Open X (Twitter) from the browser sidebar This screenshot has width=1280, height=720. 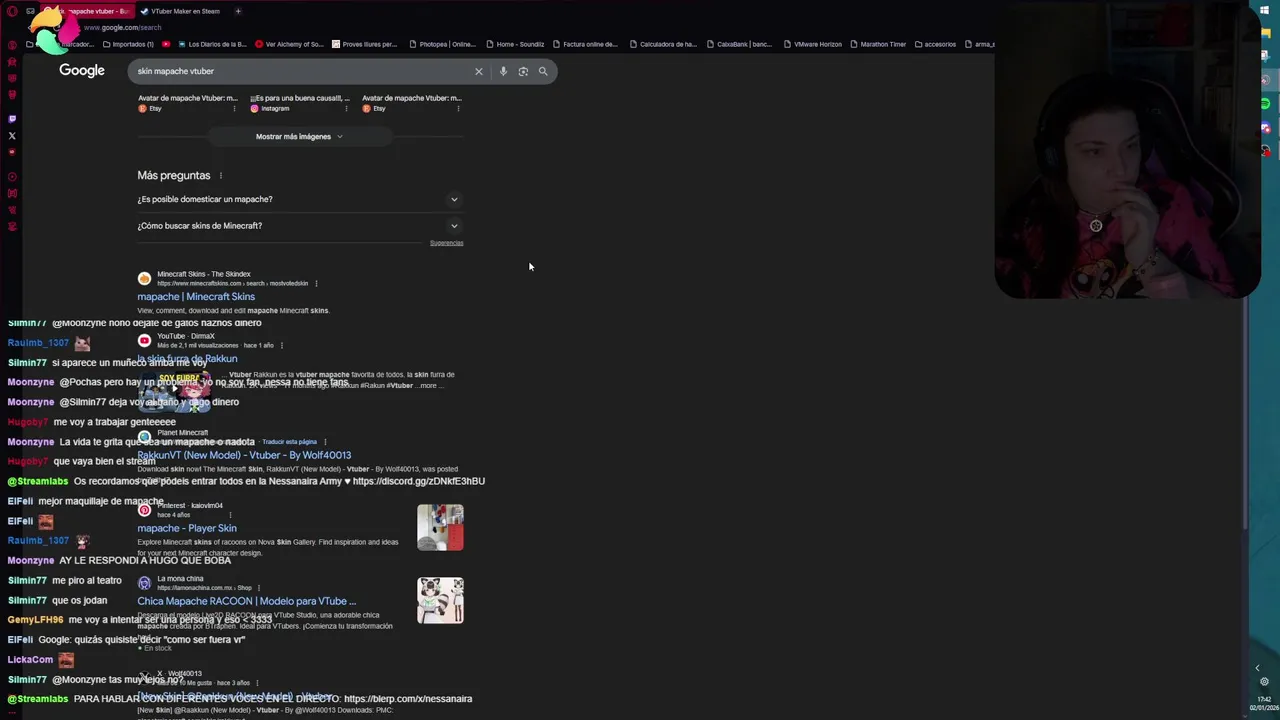click(12, 136)
